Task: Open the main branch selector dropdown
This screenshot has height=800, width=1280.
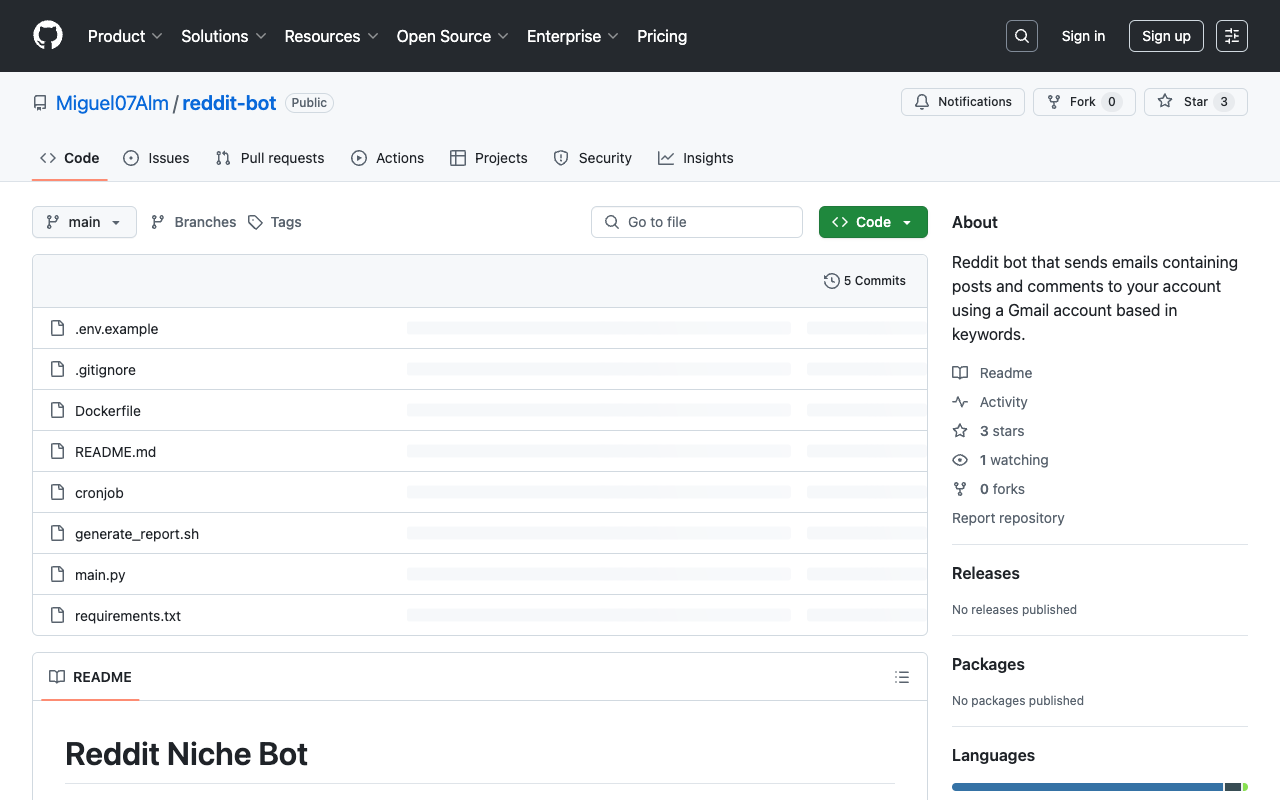Action: [x=84, y=222]
